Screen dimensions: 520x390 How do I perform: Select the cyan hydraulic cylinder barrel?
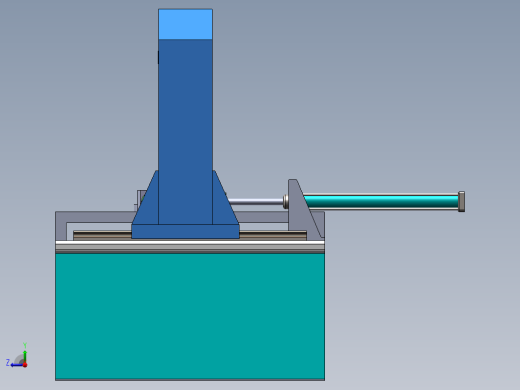pyautogui.click(x=382, y=202)
